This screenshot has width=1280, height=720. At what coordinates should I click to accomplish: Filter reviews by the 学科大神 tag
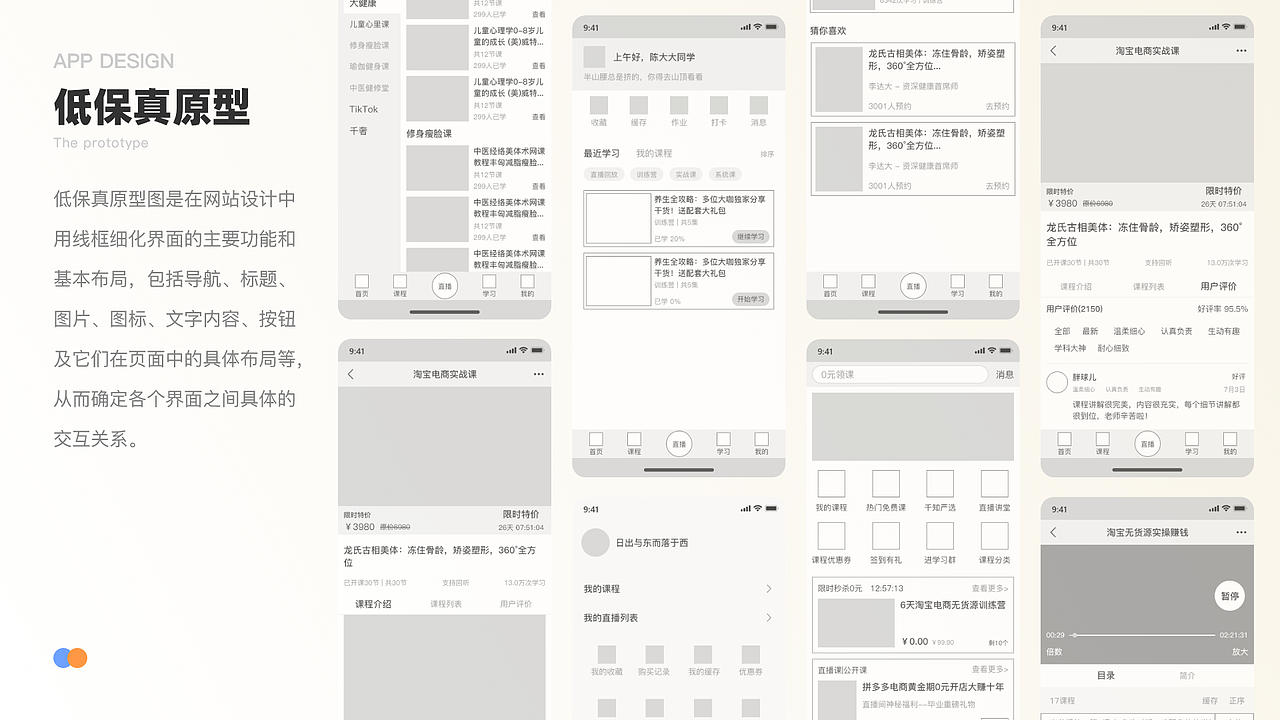click(1069, 348)
